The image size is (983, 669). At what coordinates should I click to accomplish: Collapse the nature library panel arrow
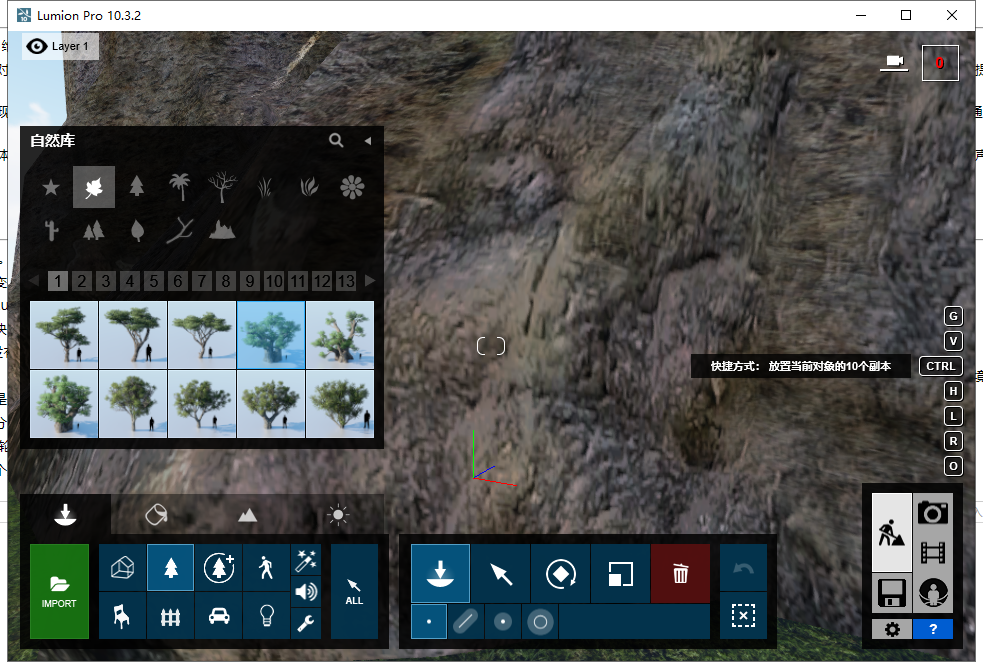(368, 141)
